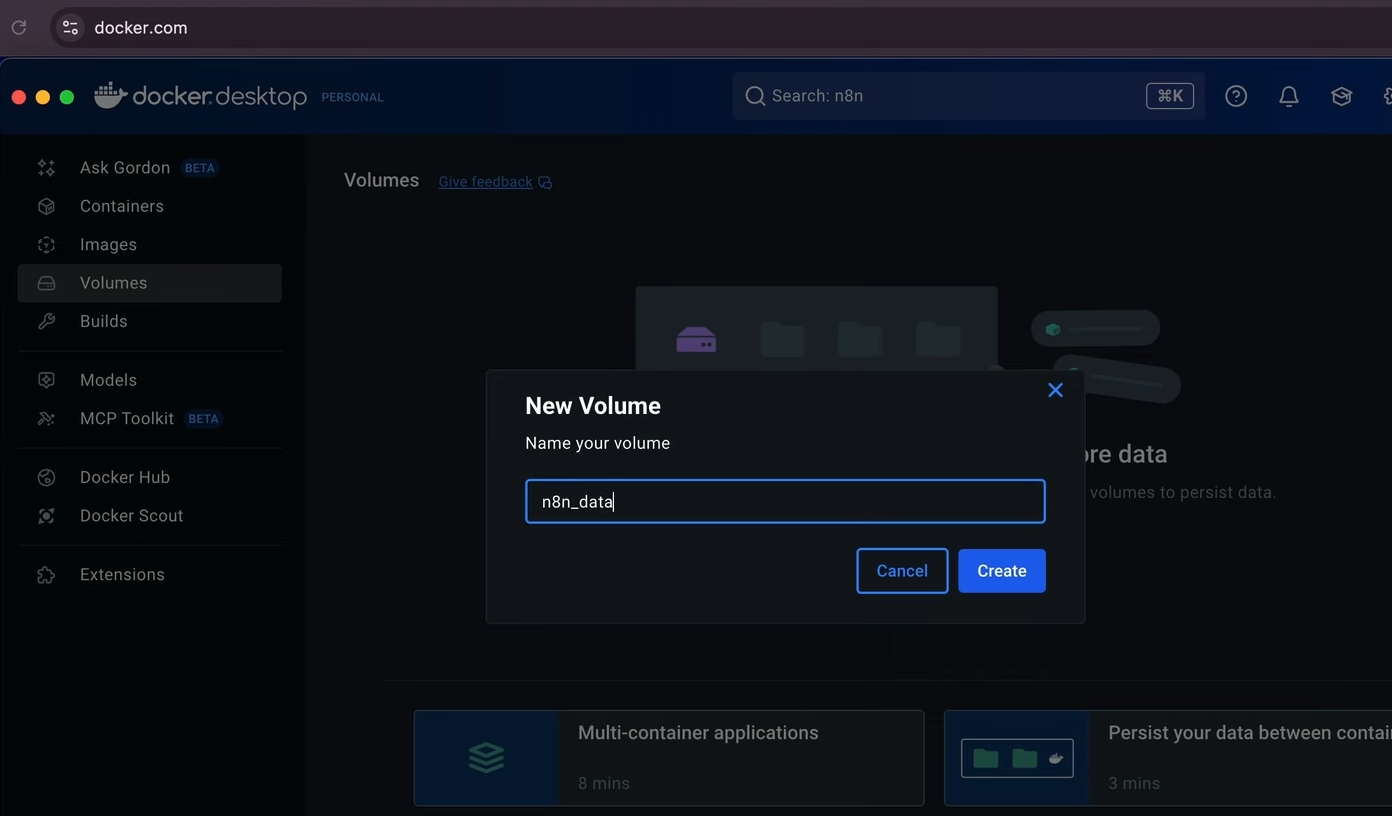1392x816 pixels.
Task: Click the yellow macOS minimize window button
Action: click(42, 97)
